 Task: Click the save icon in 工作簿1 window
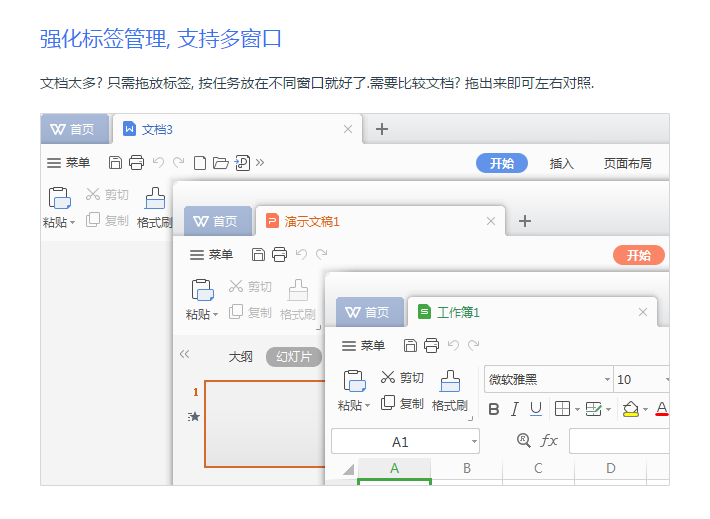click(410, 346)
